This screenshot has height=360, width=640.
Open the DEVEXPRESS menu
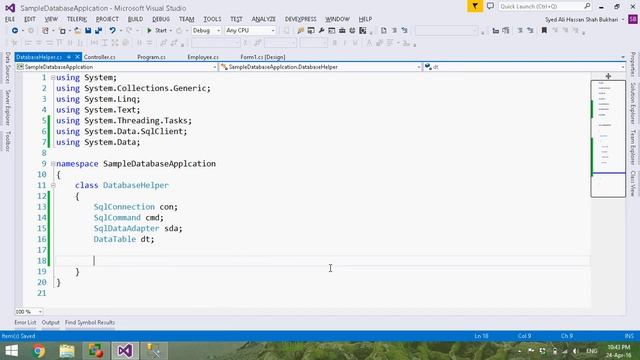tap(301, 19)
